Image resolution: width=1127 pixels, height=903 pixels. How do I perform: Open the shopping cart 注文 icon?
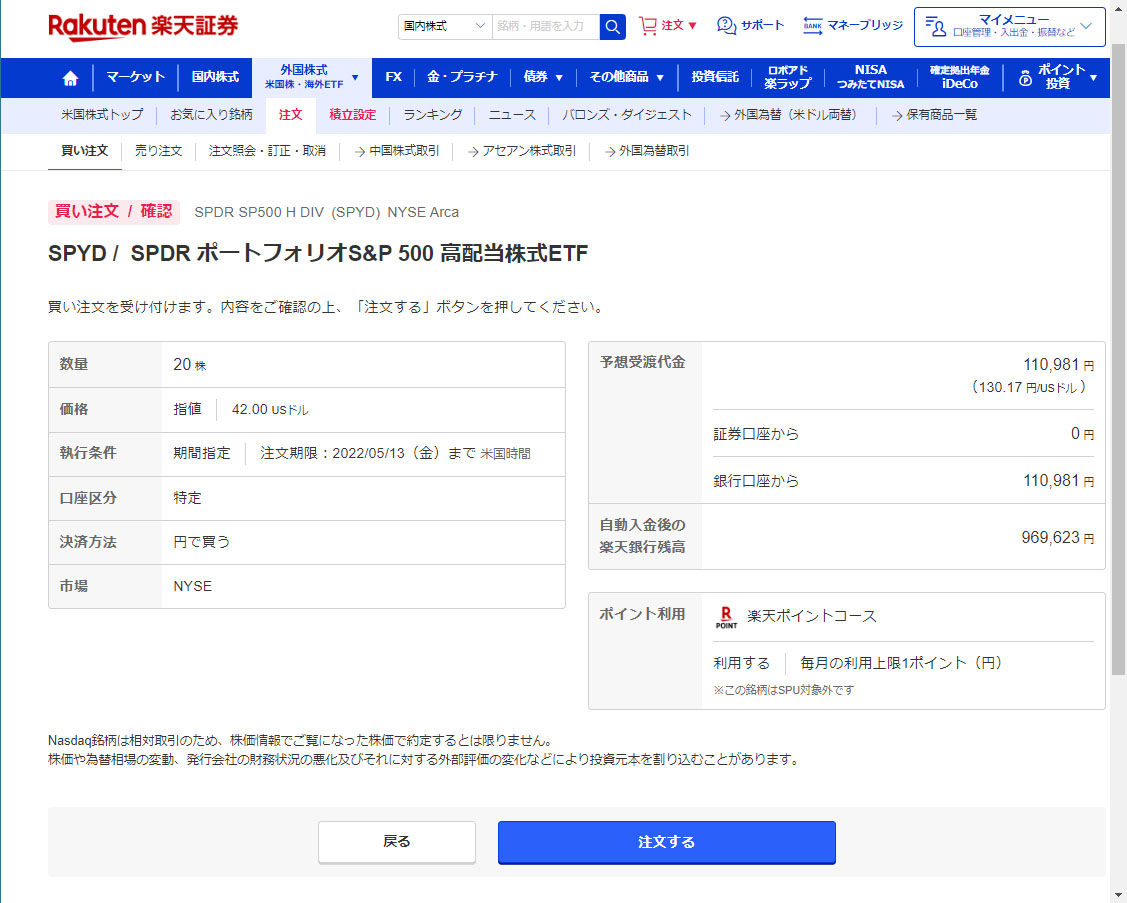click(649, 25)
